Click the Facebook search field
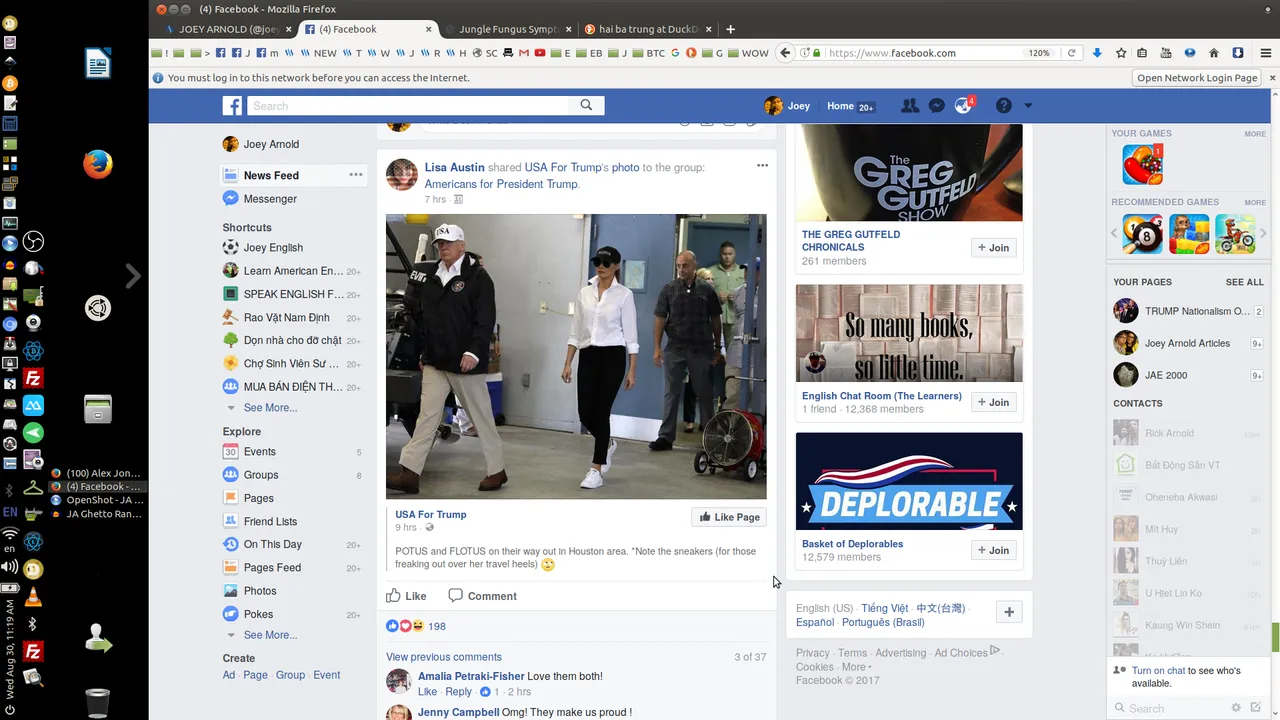The height and width of the screenshot is (720, 1280). pyautogui.click(x=408, y=105)
